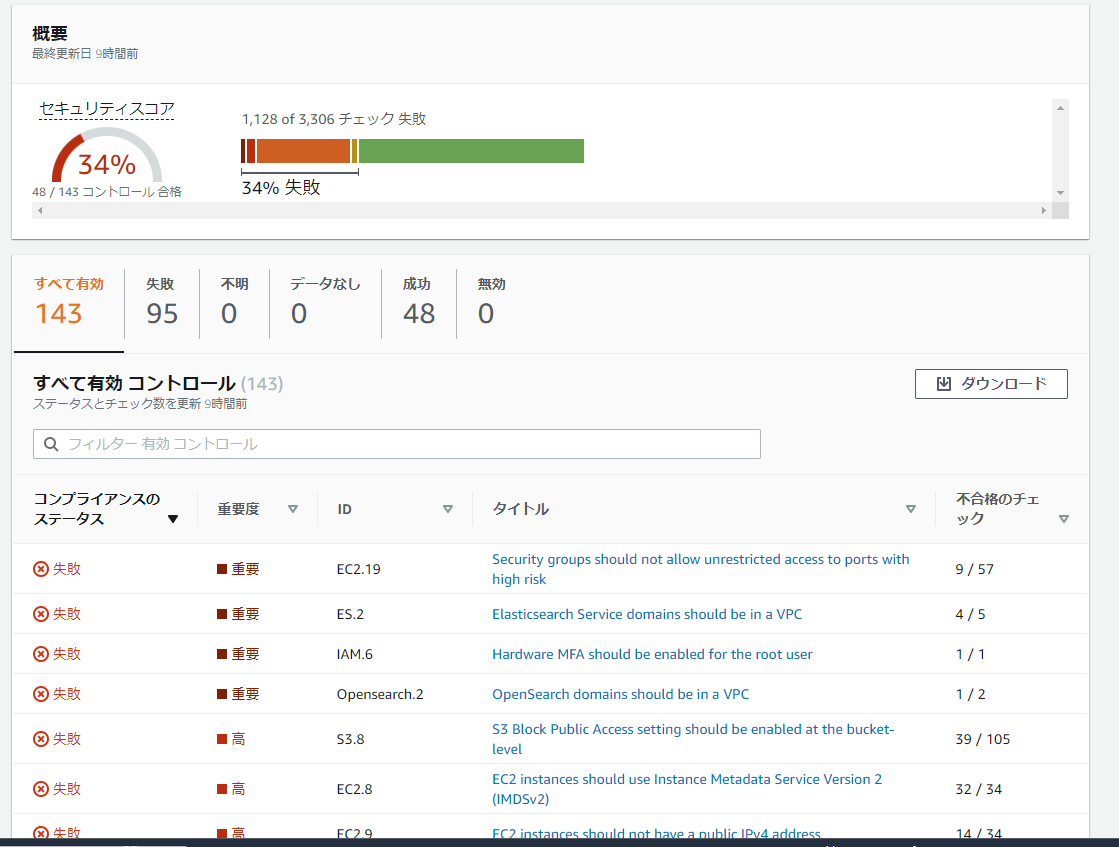Click horizontal scrollbar track under security score
Image resolution: width=1119 pixels, height=847 pixels.
(542, 211)
